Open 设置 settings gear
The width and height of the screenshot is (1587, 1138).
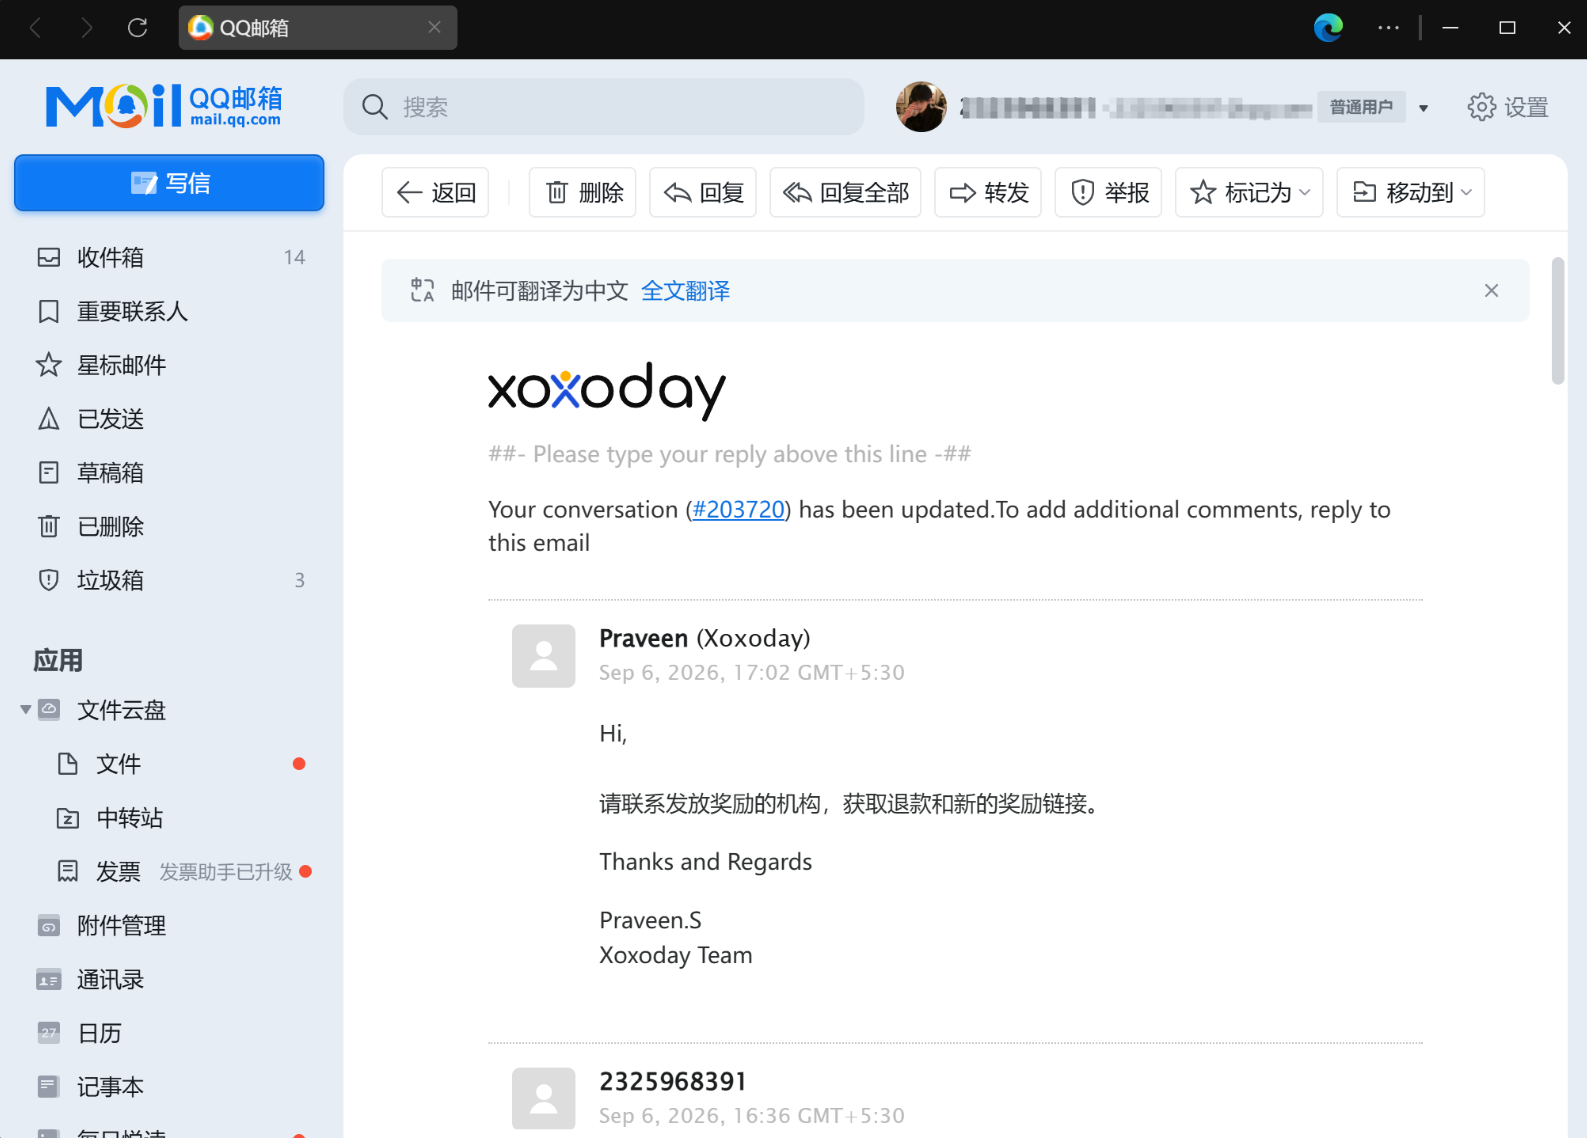(1508, 107)
